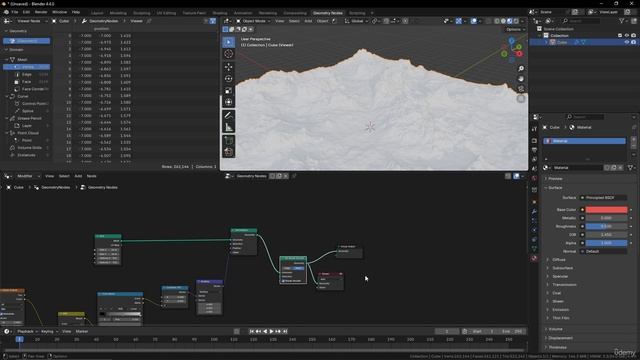Open the timeline Playback popover

(27, 331)
